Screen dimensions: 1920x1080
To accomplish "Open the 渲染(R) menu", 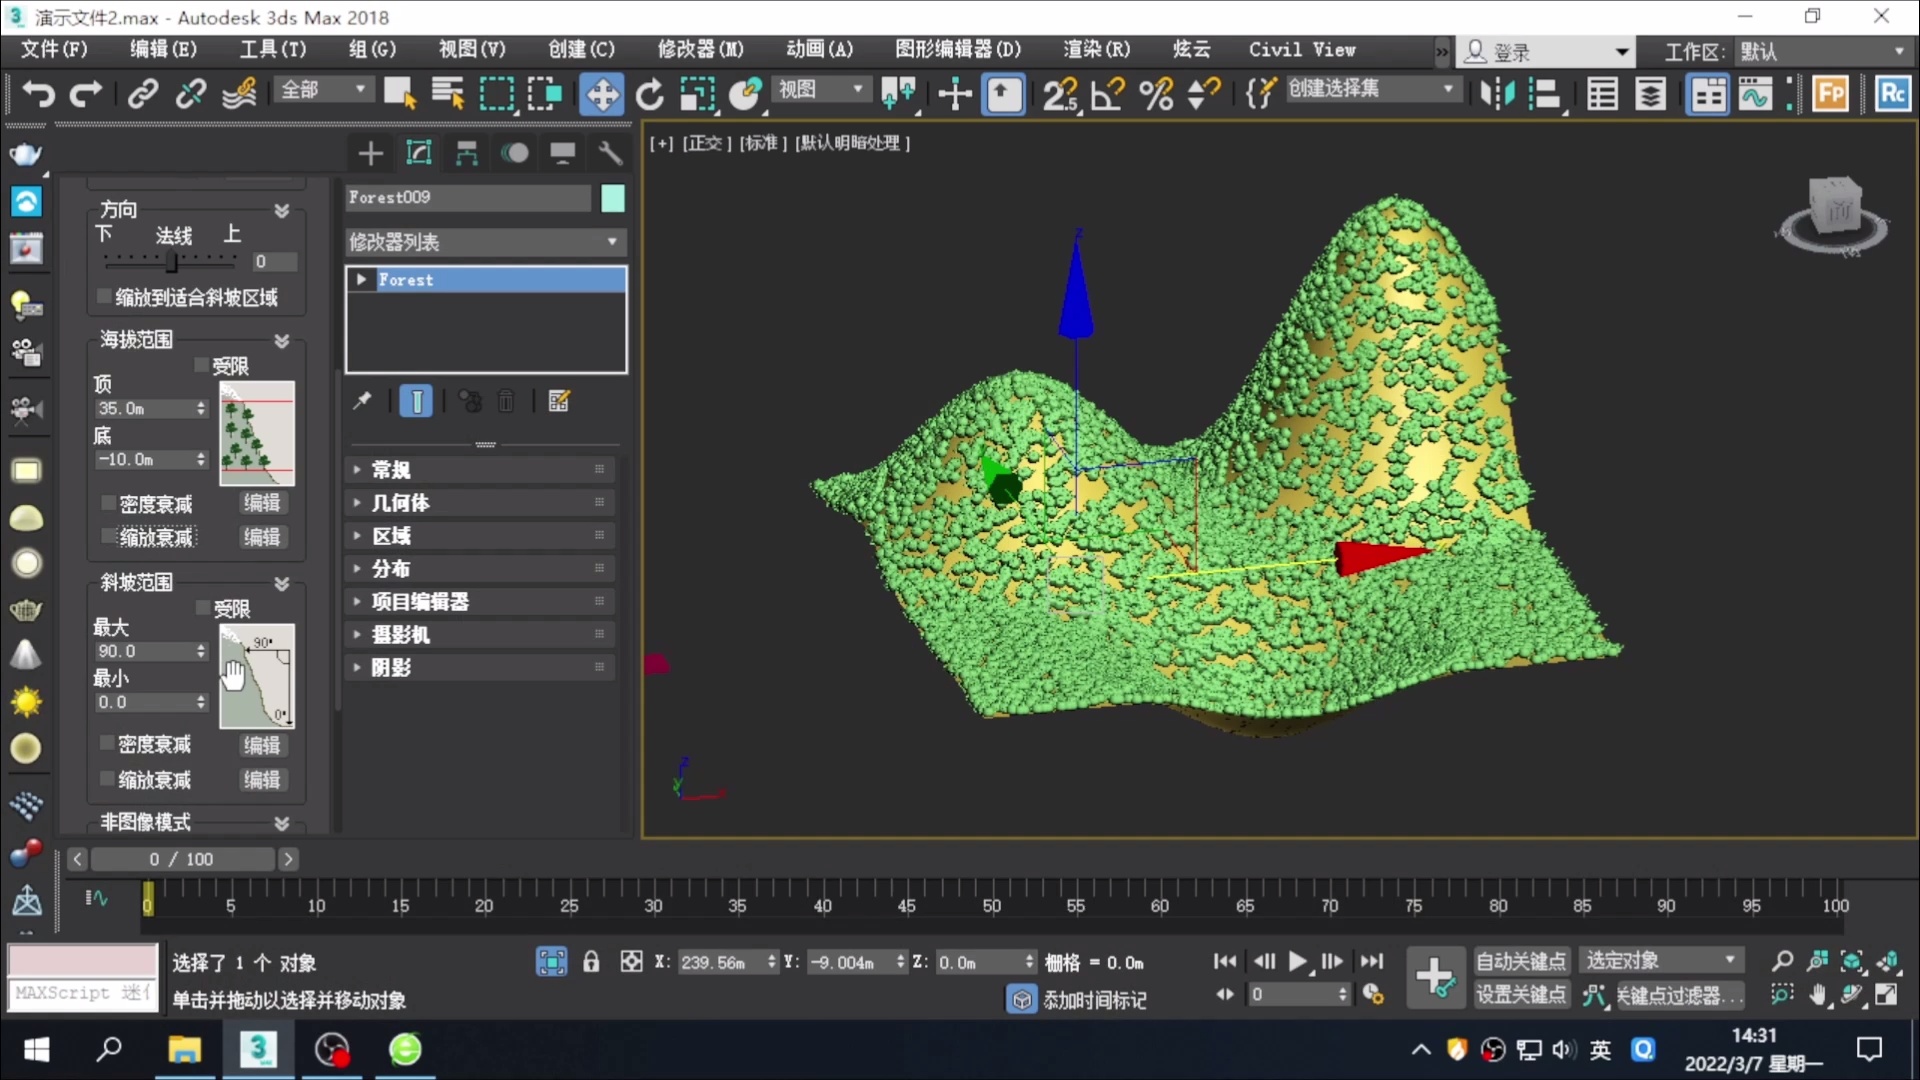I will pos(1096,49).
